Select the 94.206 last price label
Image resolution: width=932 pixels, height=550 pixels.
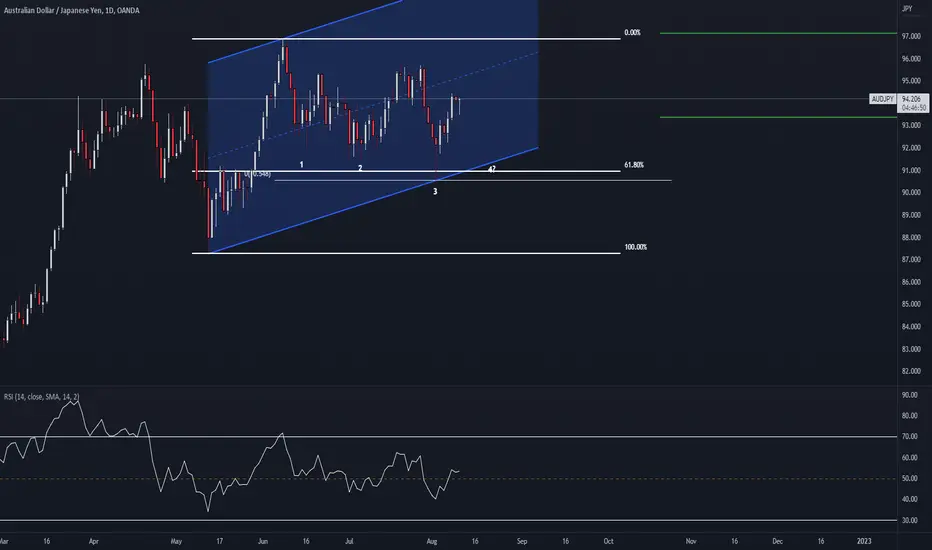pyautogui.click(x=912, y=99)
